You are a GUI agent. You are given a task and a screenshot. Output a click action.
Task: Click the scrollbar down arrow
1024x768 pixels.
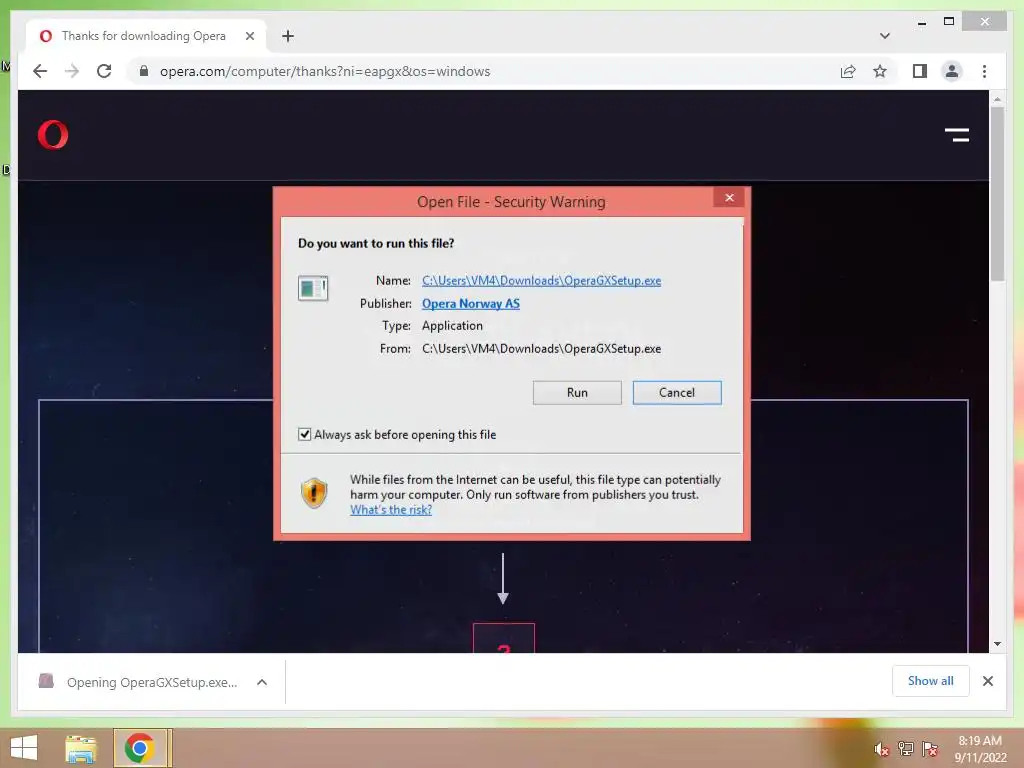pos(997,644)
